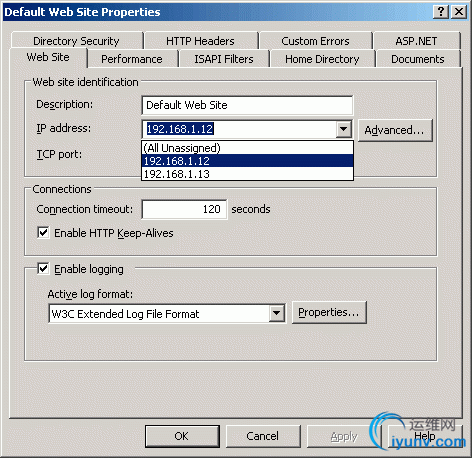
Task: Open the logging Properties... button
Action: pyautogui.click(x=329, y=312)
